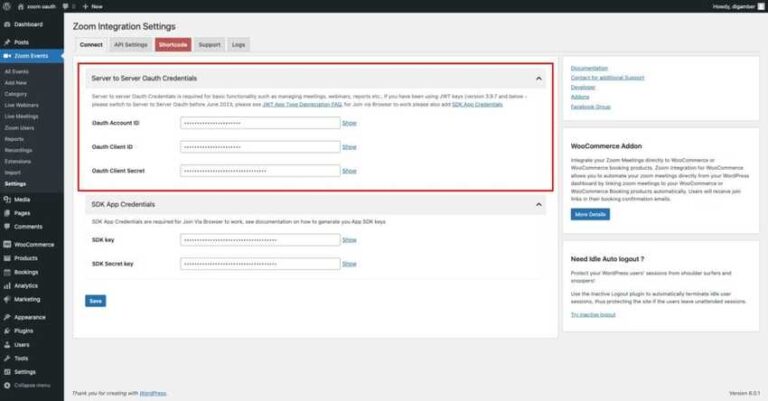The image size is (768, 401).
Task: Show the Oauth Client Secret value
Action: [x=349, y=171]
